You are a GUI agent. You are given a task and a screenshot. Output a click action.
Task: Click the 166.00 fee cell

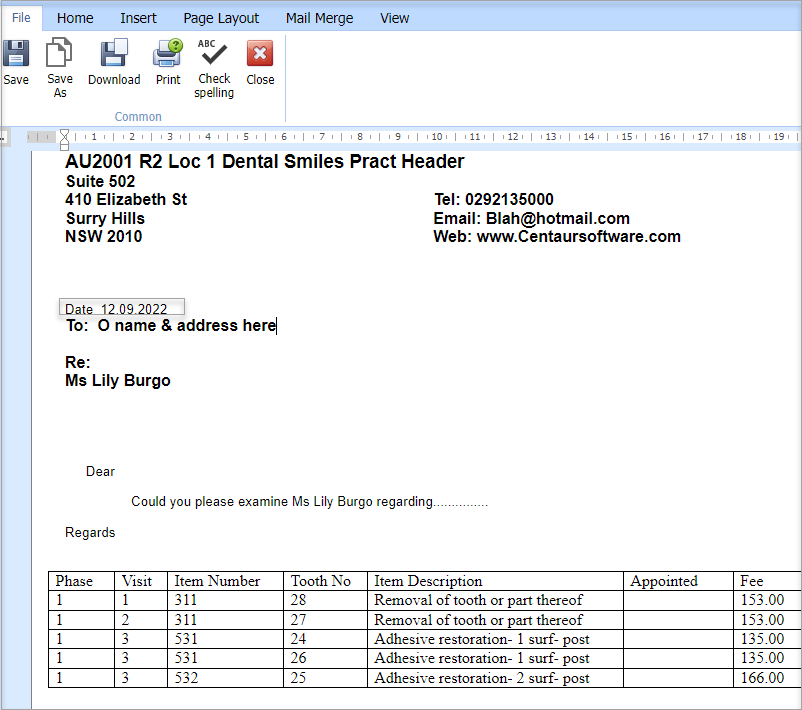coord(767,678)
